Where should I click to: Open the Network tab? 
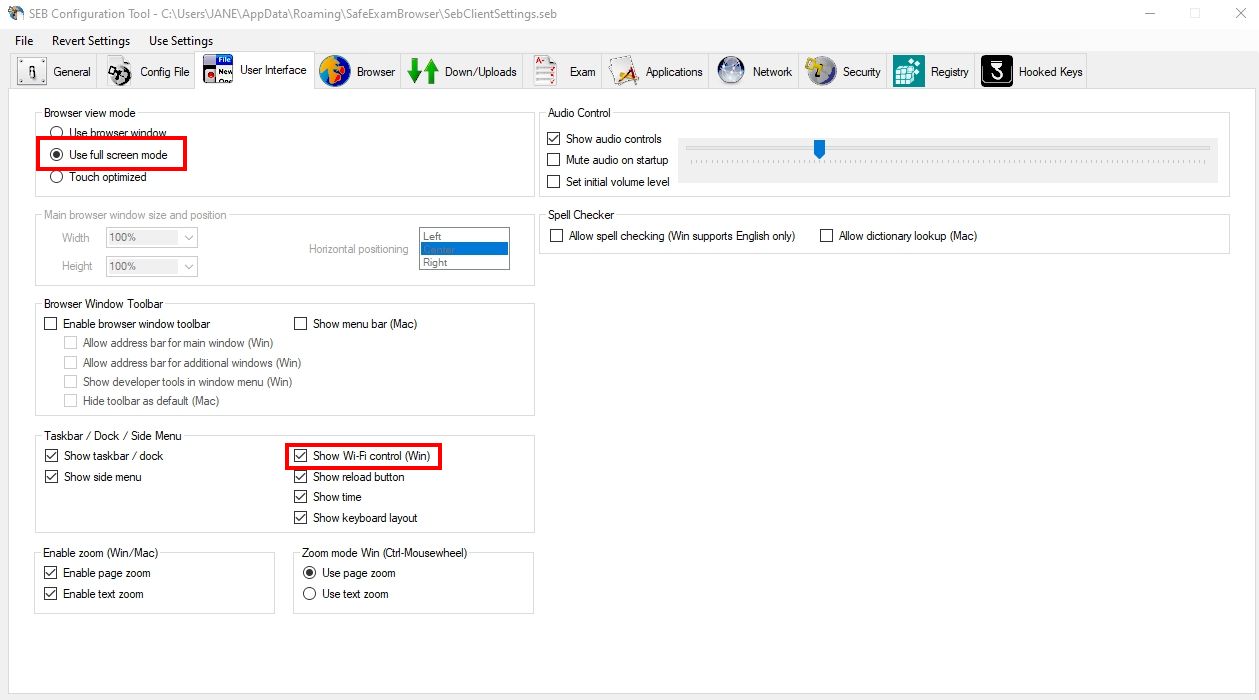[754, 72]
